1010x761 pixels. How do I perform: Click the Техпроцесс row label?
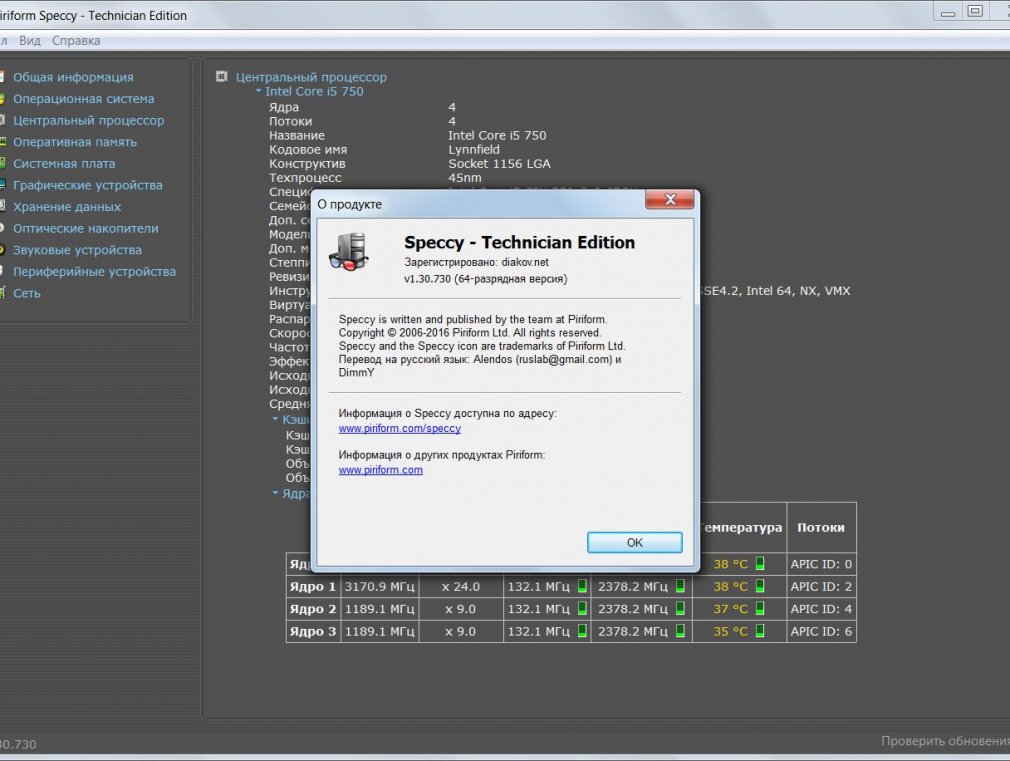point(305,178)
